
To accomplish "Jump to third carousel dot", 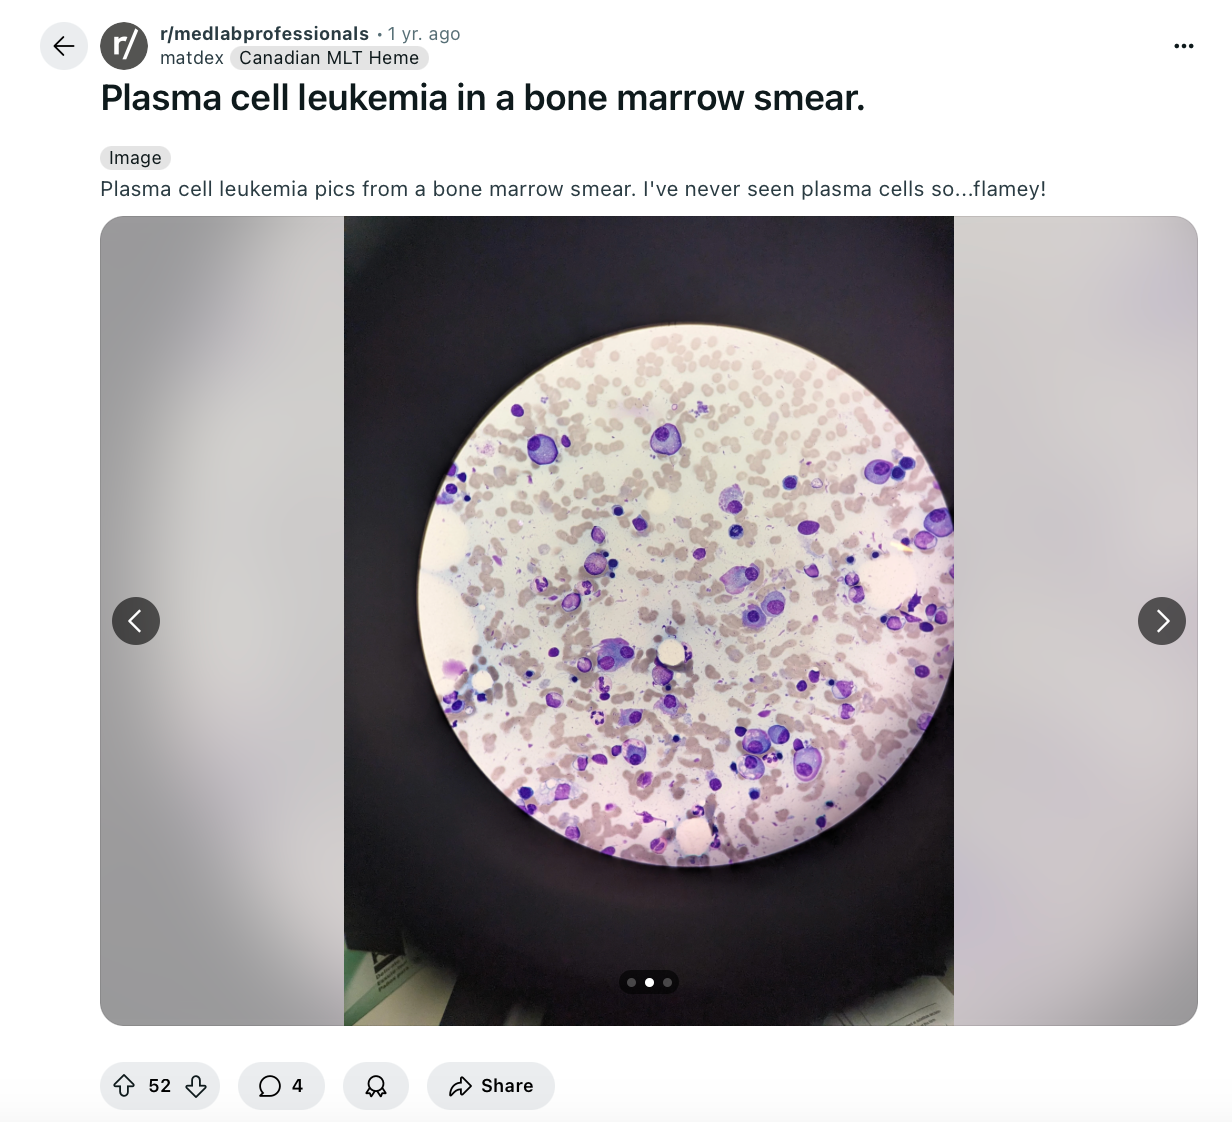I will (667, 983).
